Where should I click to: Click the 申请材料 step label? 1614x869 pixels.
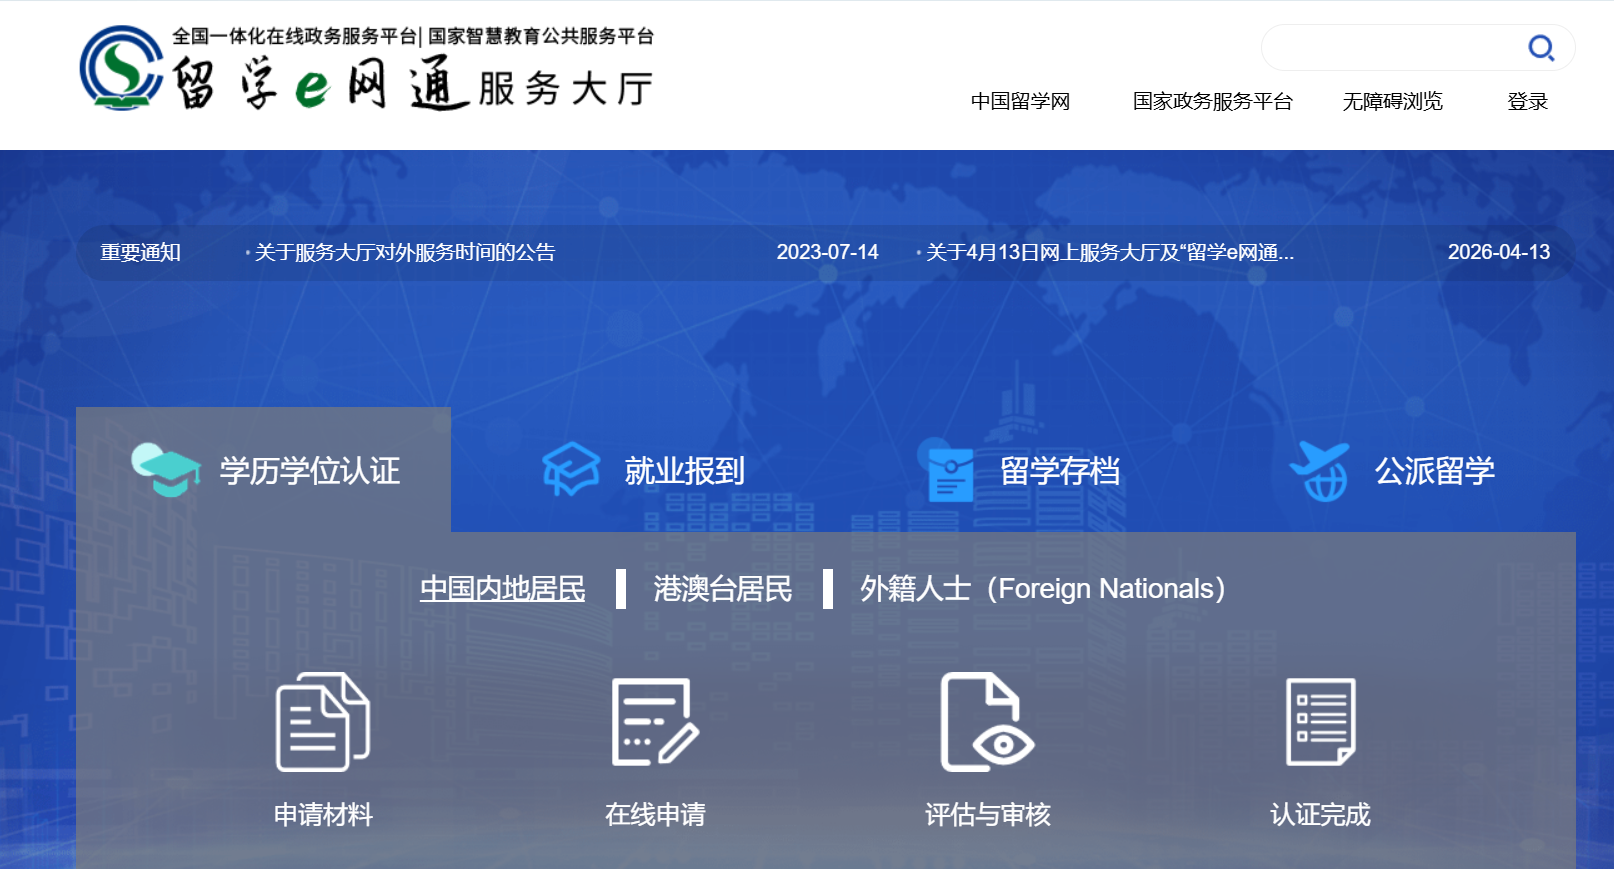[x=323, y=815]
